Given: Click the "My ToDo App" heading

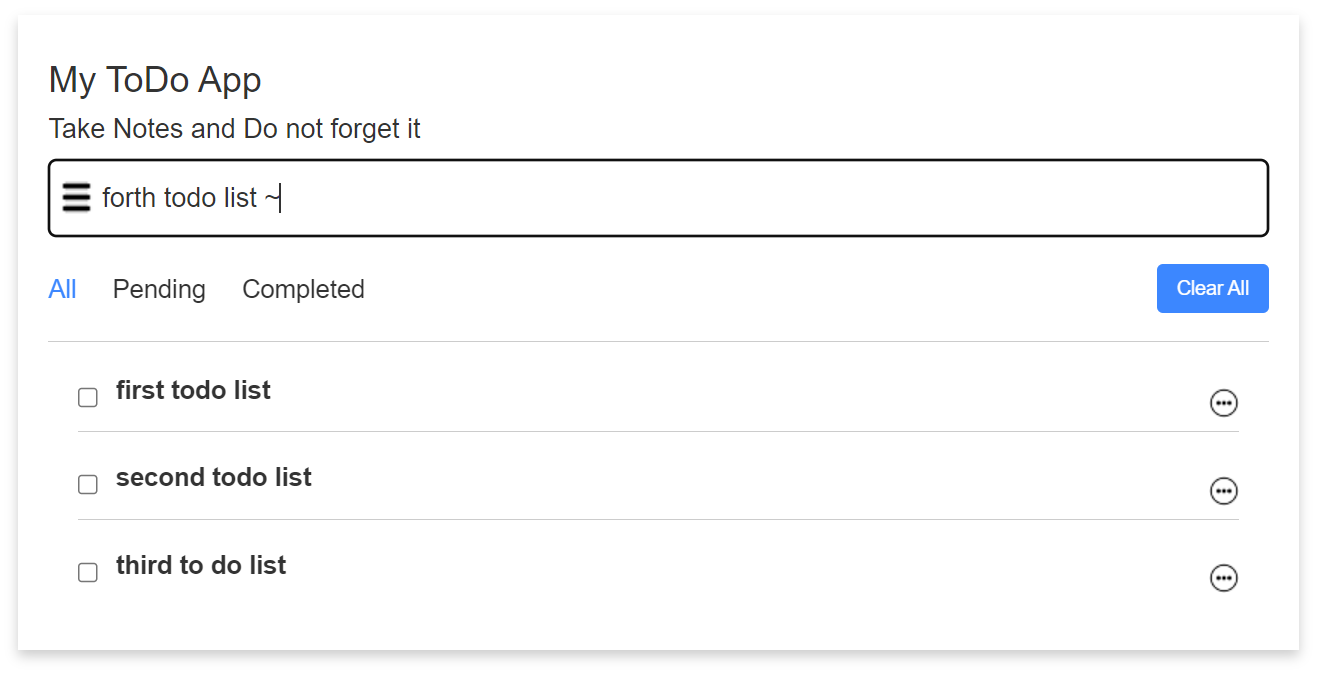Looking at the screenshot, I should (x=155, y=80).
